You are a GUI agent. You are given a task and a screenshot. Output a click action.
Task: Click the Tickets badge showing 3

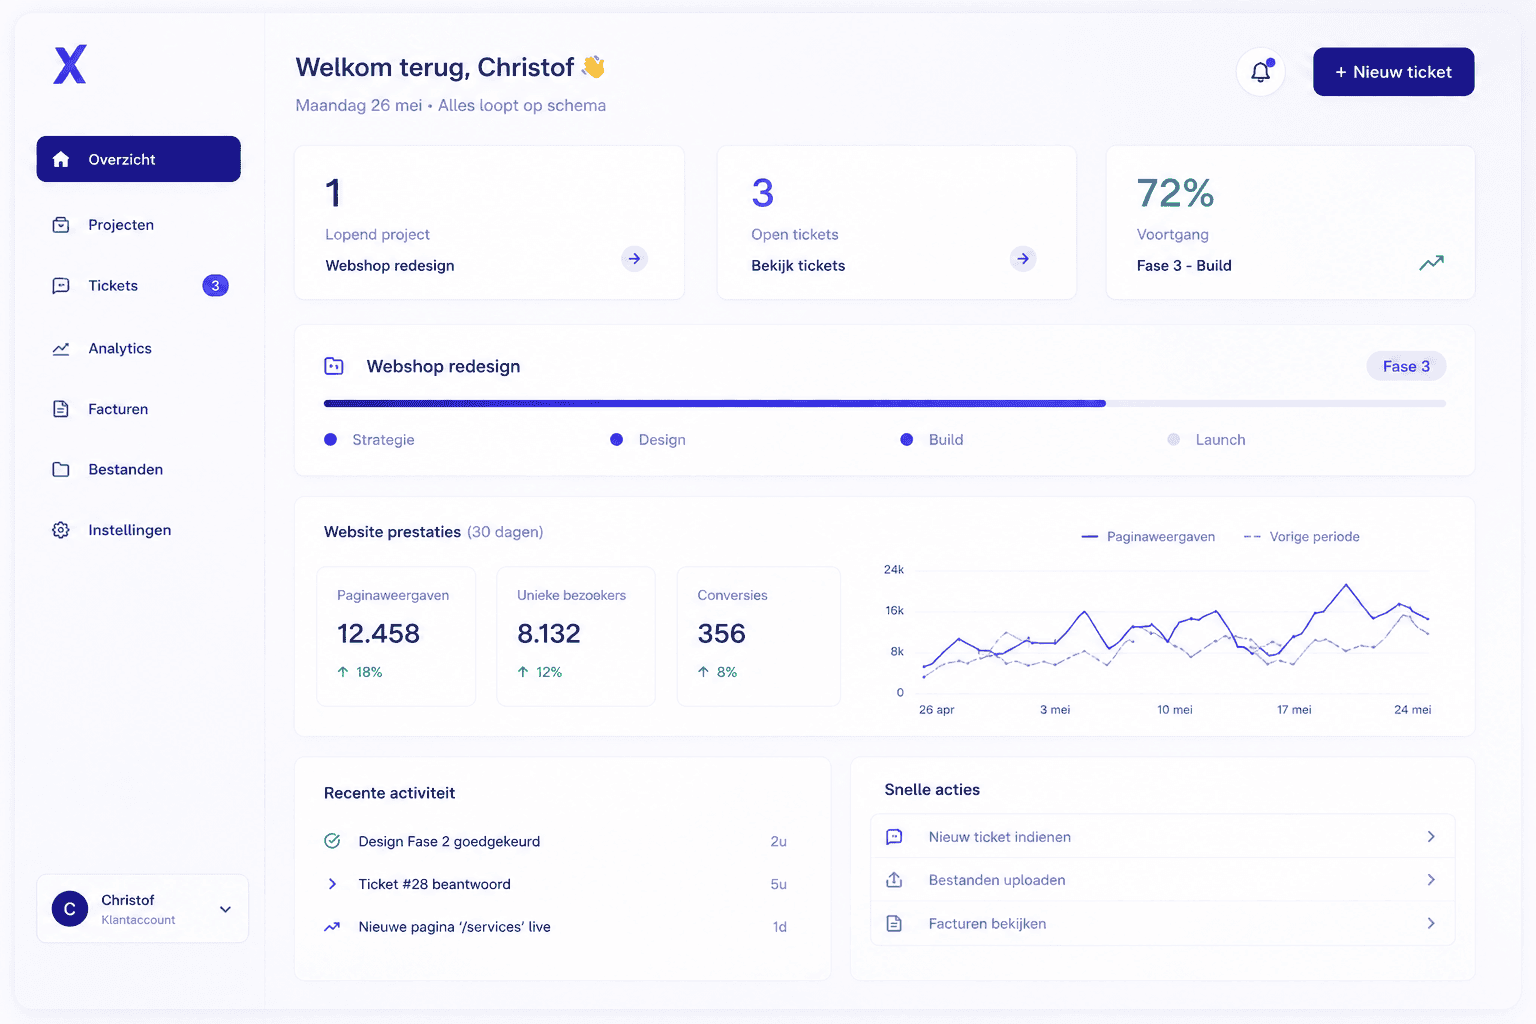pyautogui.click(x=215, y=286)
